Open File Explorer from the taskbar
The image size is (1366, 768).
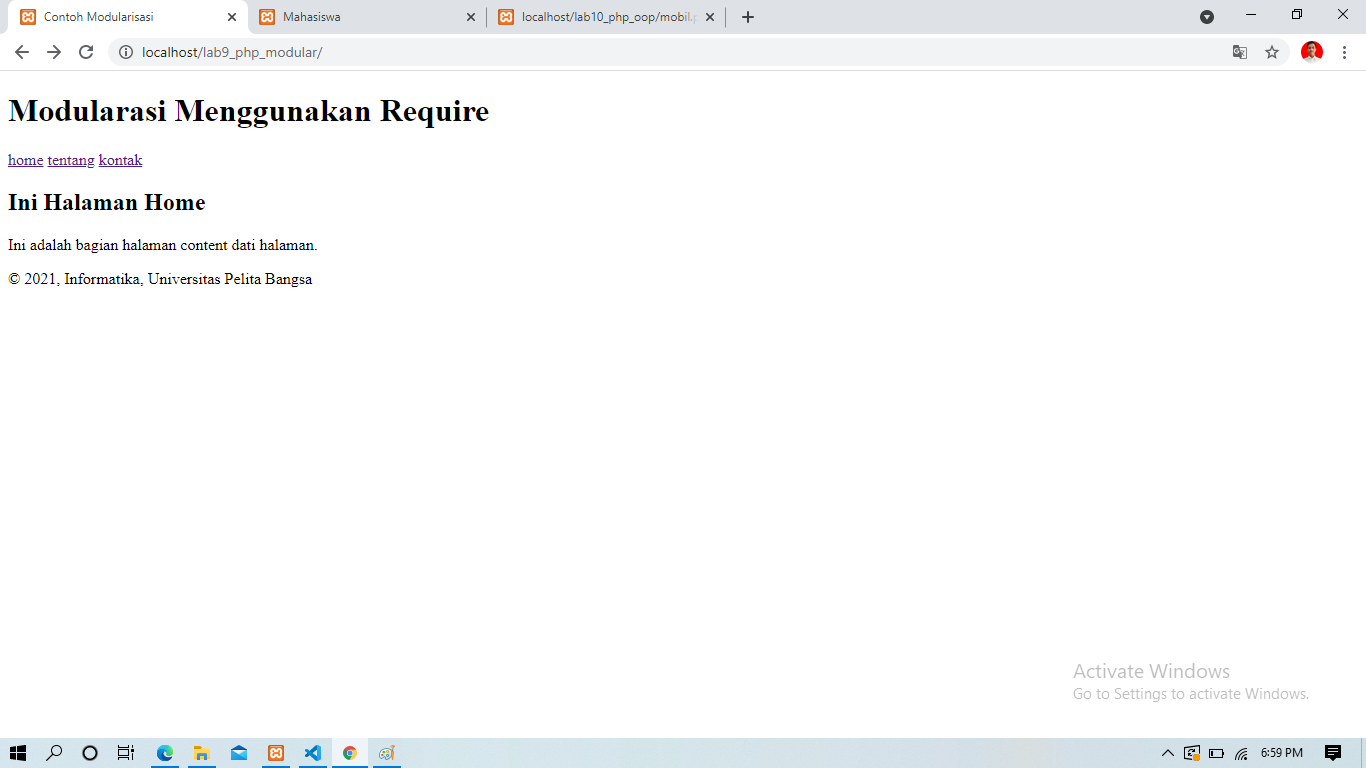pos(202,753)
